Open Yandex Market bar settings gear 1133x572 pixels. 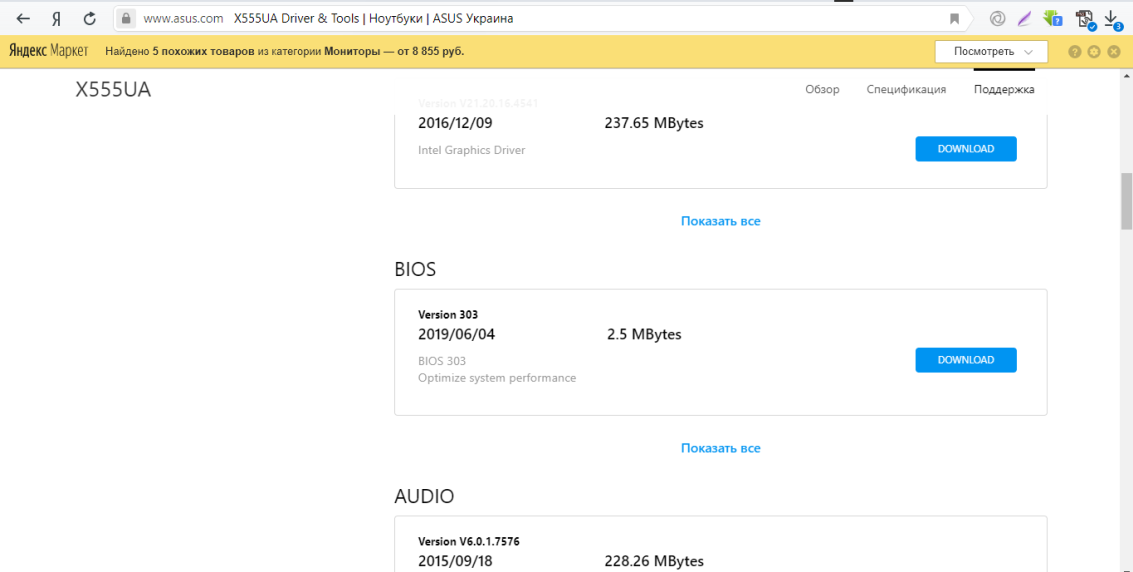(1094, 52)
